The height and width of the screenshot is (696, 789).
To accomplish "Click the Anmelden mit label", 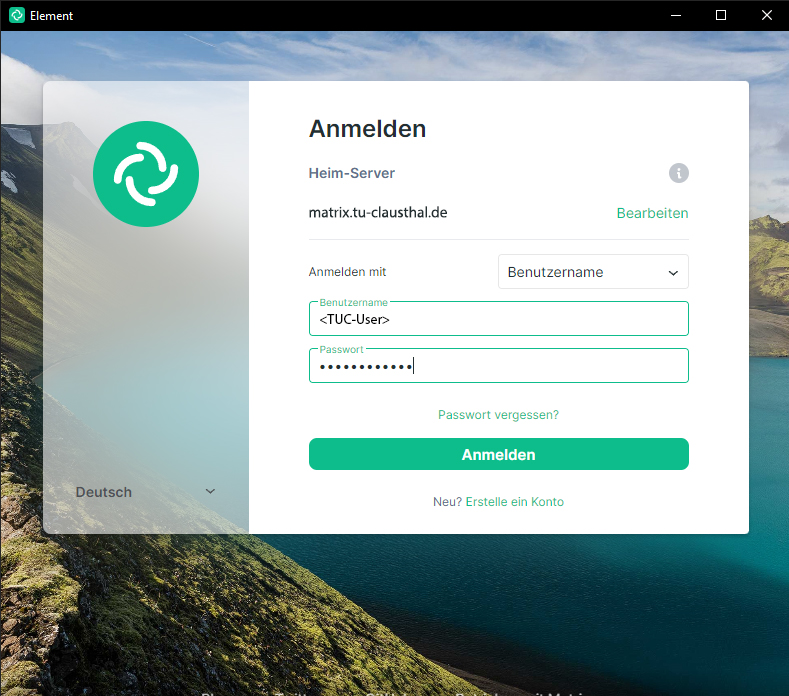I will 347,272.
